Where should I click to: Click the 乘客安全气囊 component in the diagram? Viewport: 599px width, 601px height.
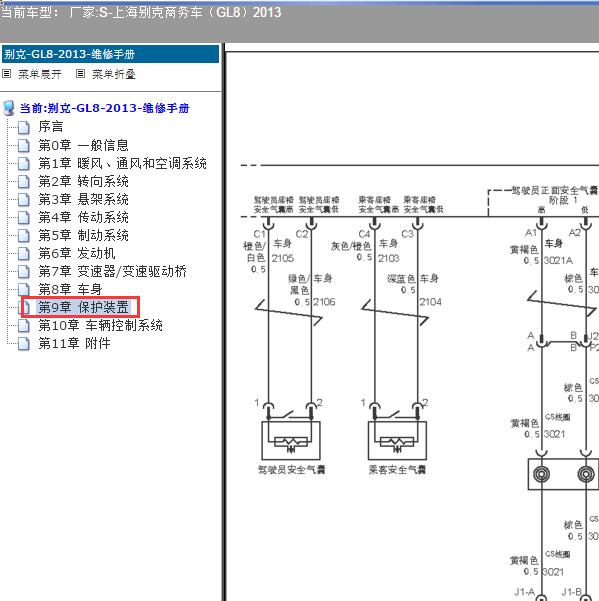coord(397,441)
